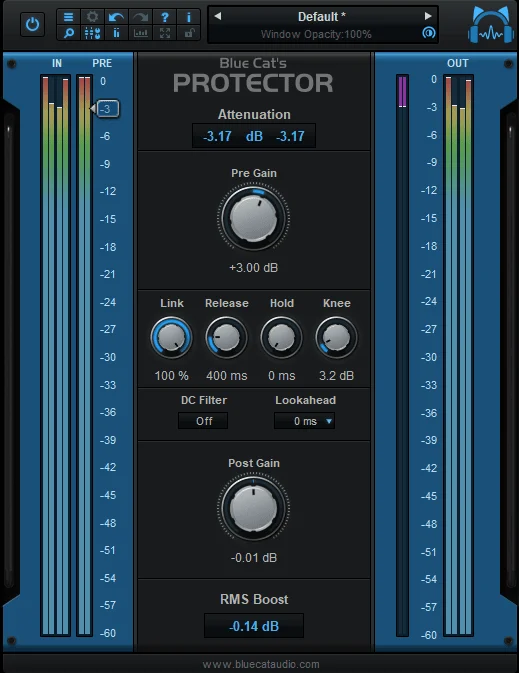This screenshot has height=673, width=519.
Task: Open the gear preset settings icon
Action: (92, 17)
